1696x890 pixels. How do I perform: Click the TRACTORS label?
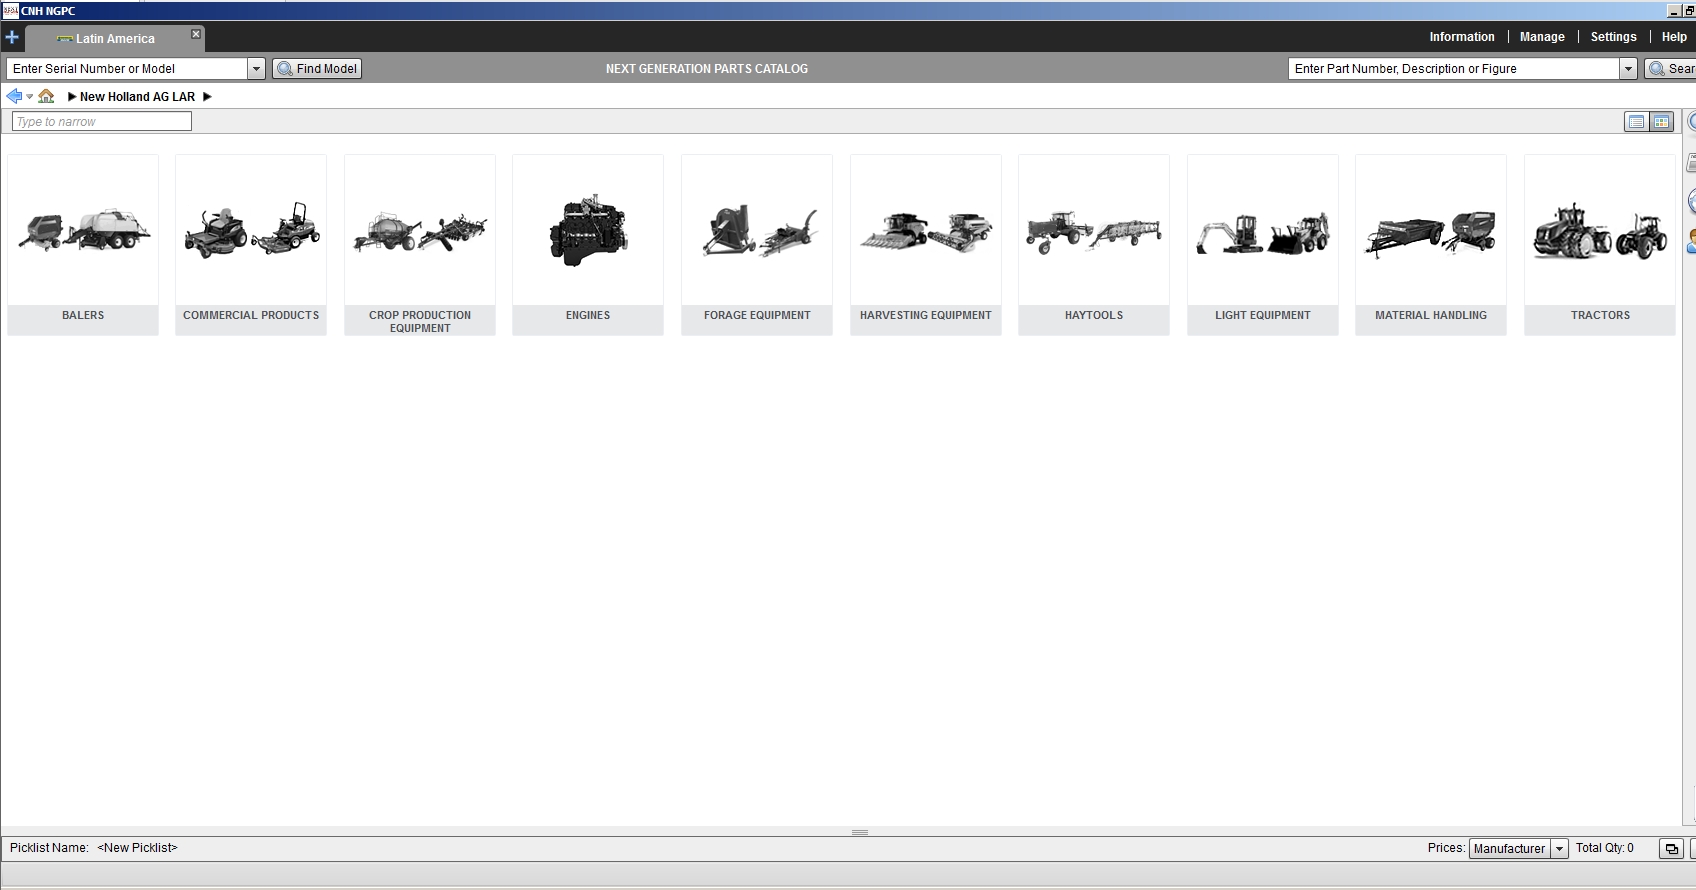[1600, 315]
